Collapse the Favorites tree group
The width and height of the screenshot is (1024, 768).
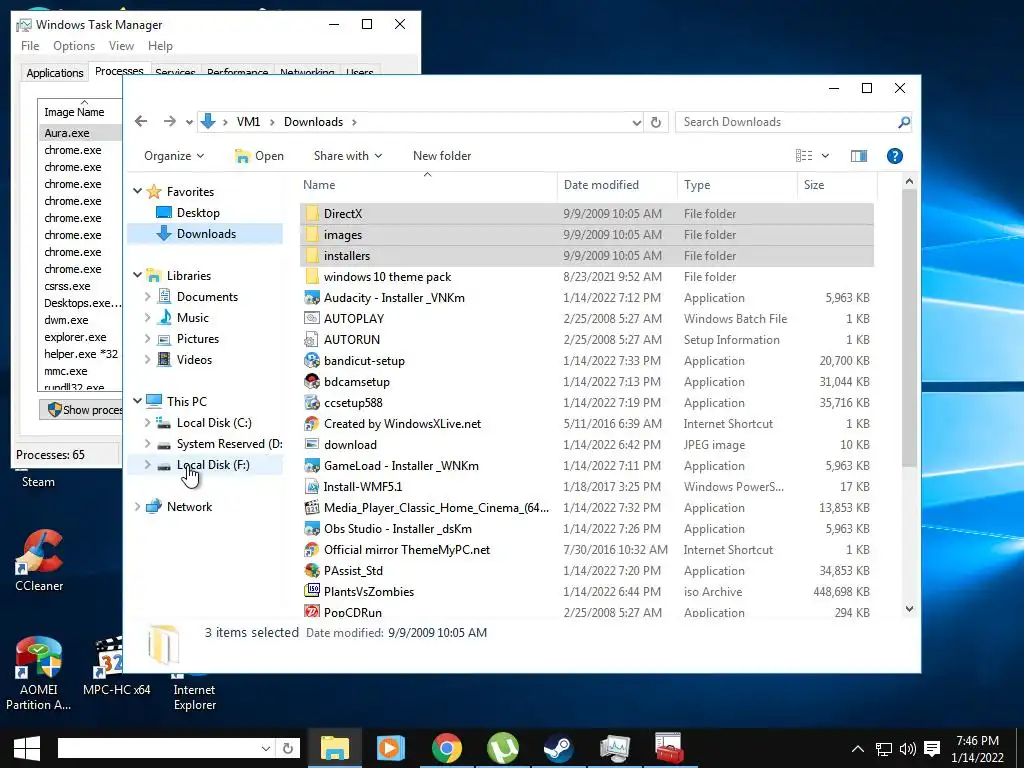(137, 191)
